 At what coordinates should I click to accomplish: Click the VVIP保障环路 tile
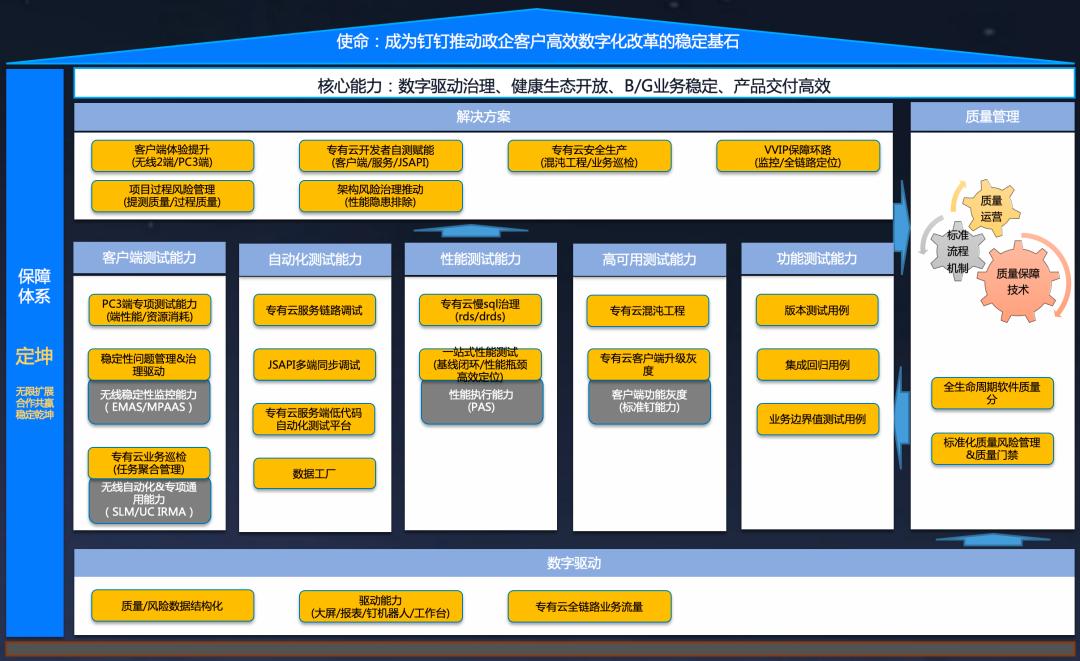799,156
